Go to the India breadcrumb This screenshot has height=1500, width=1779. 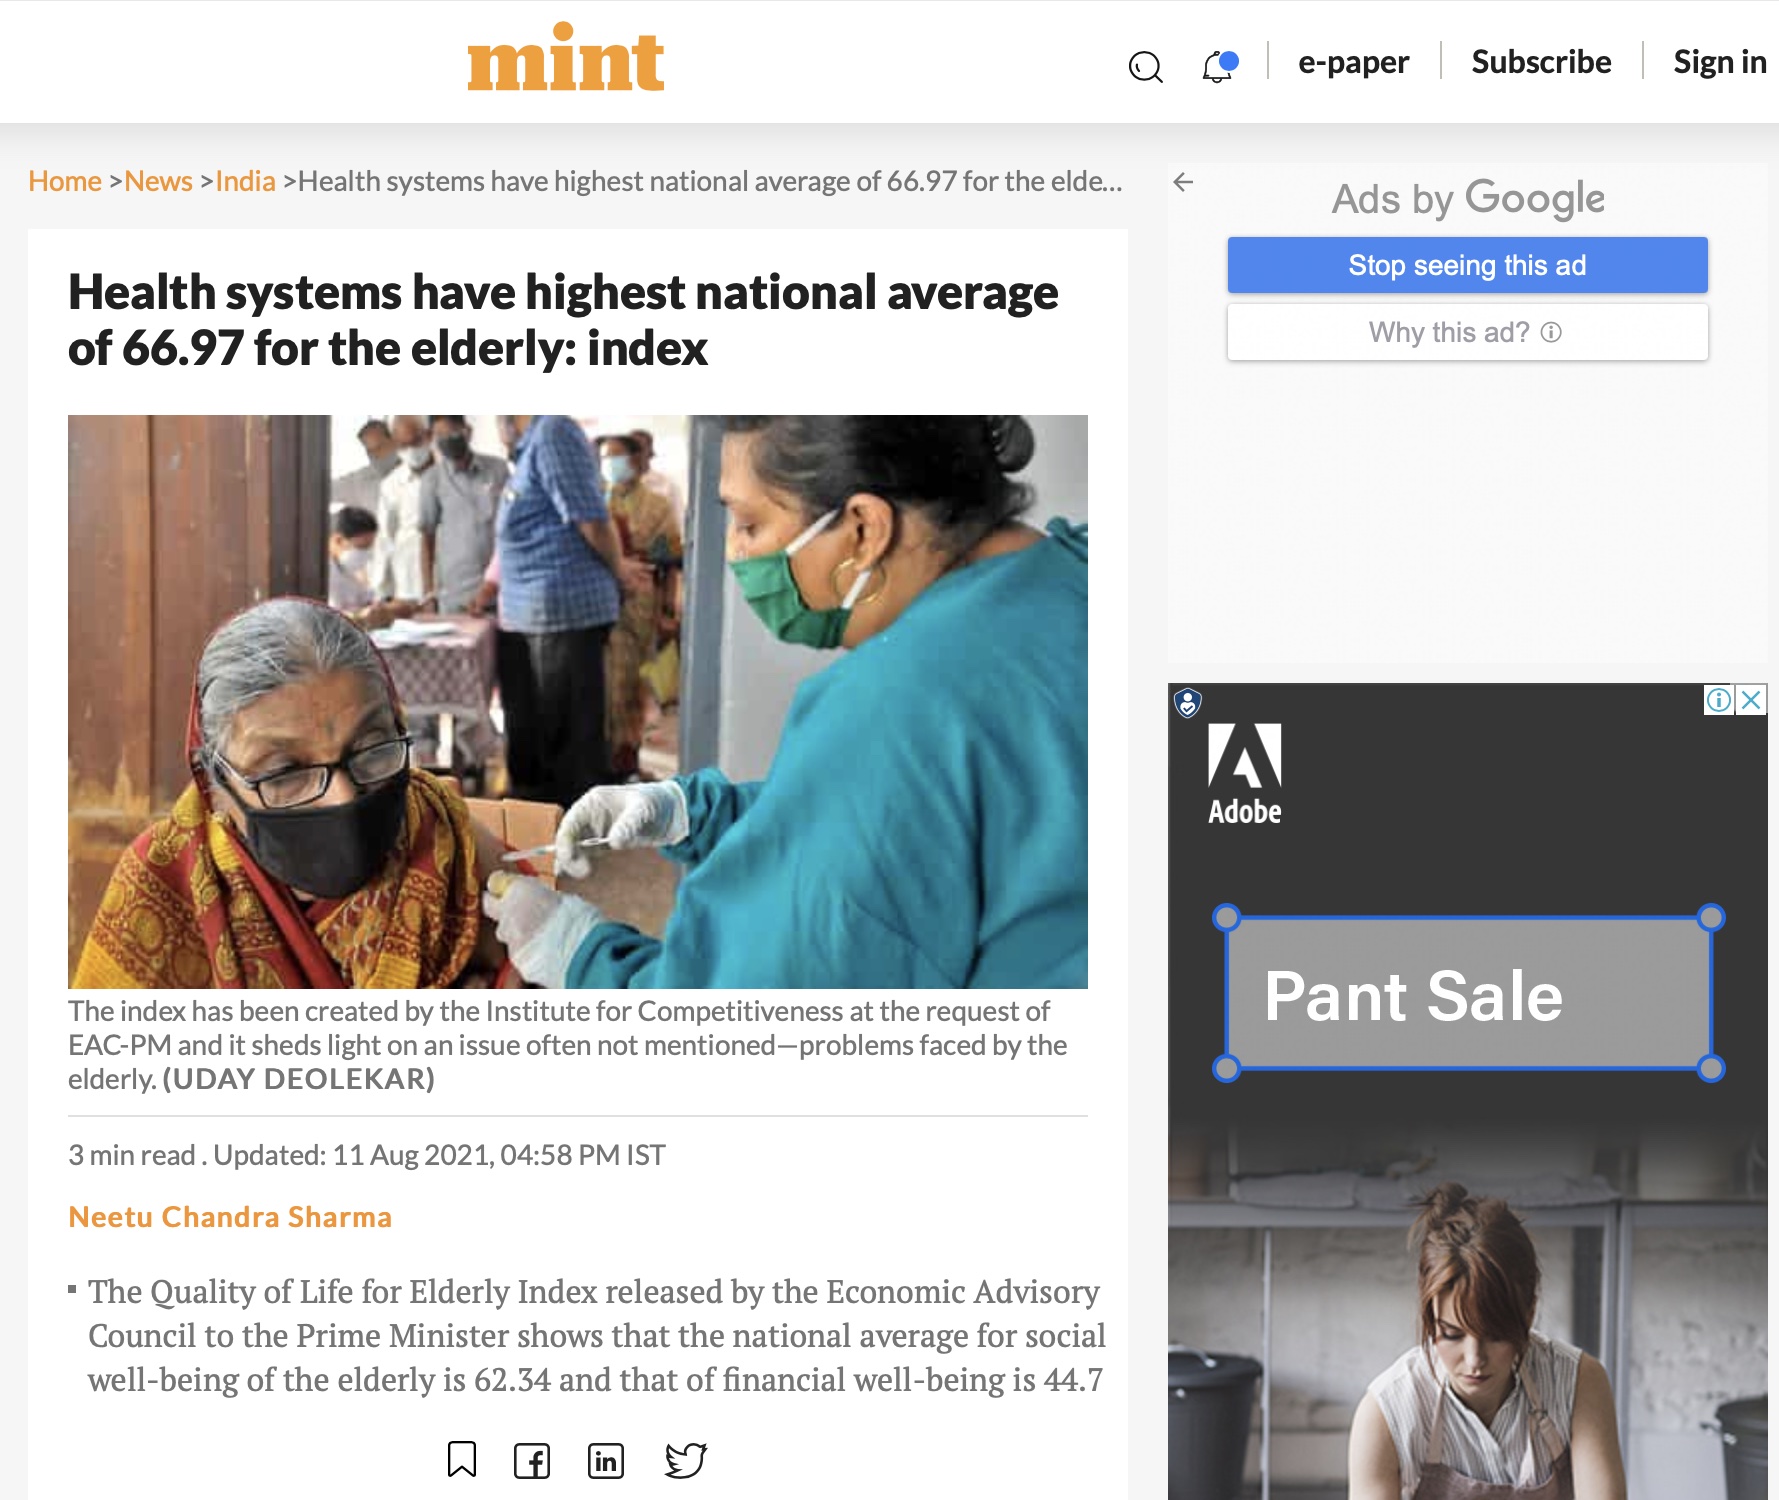pos(245,181)
